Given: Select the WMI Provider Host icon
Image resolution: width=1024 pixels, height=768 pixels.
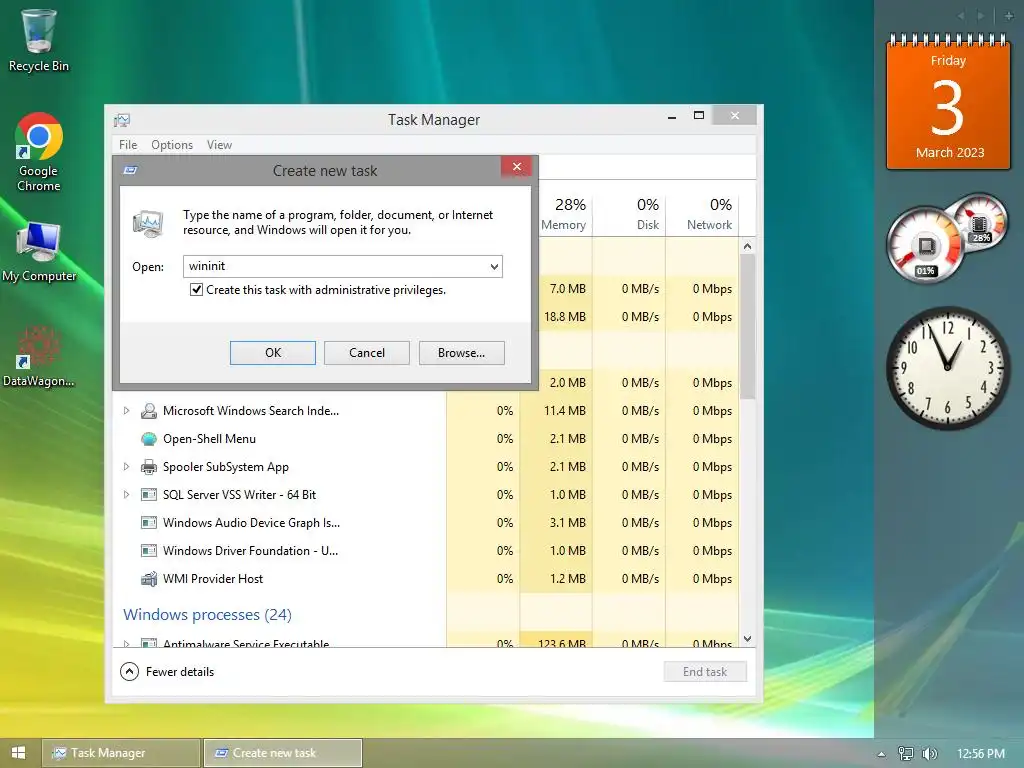Looking at the screenshot, I should pos(149,579).
